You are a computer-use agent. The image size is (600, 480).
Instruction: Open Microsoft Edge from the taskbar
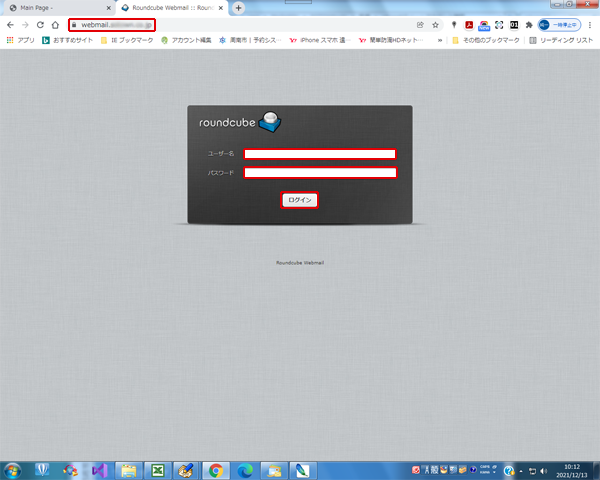pyautogui.click(x=245, y=470)
